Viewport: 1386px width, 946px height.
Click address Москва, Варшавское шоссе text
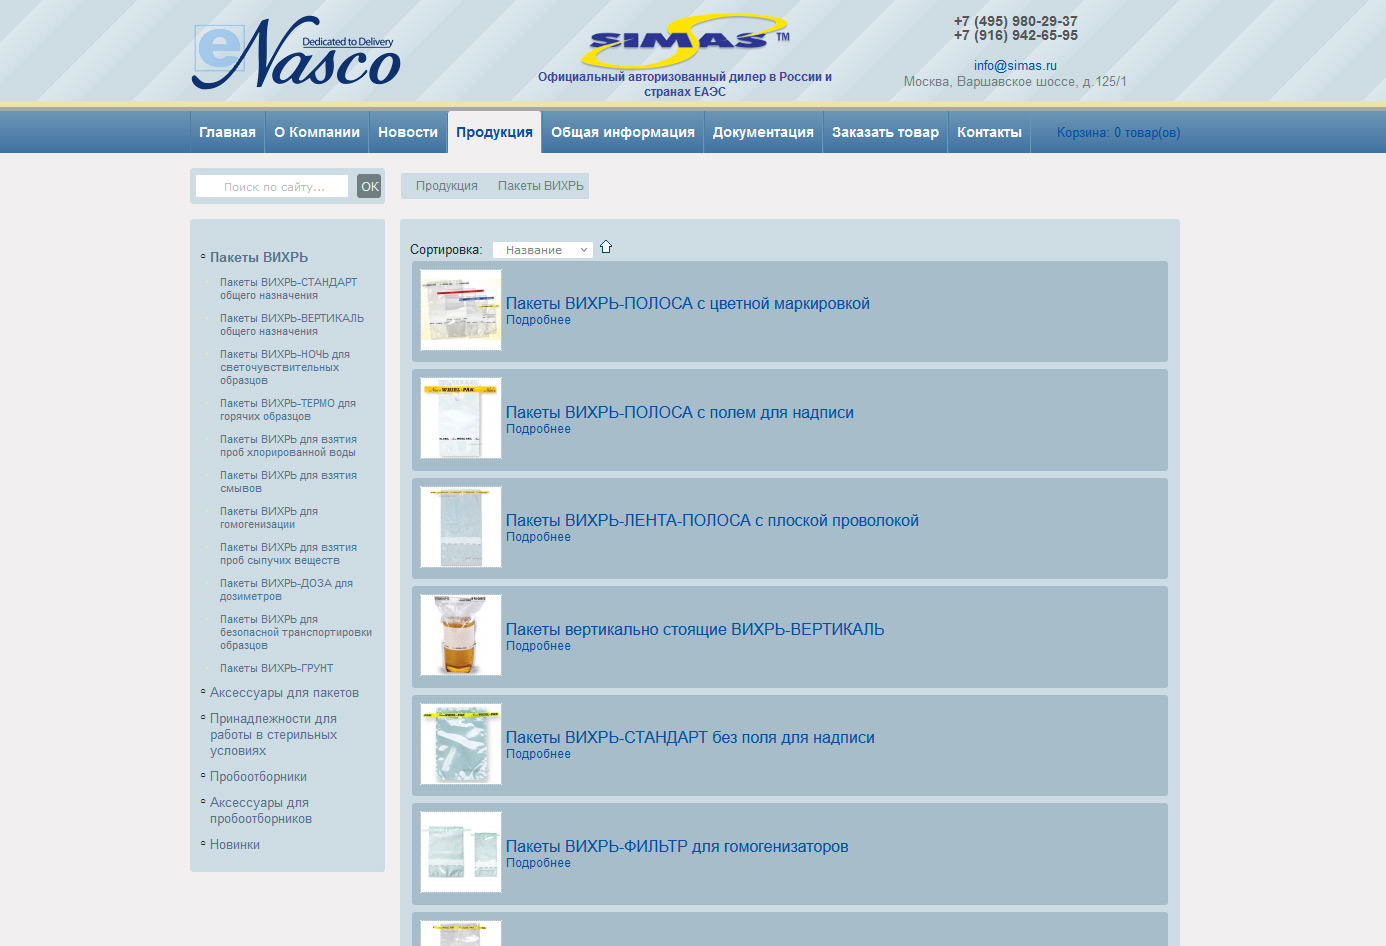tap(1015, 82)
